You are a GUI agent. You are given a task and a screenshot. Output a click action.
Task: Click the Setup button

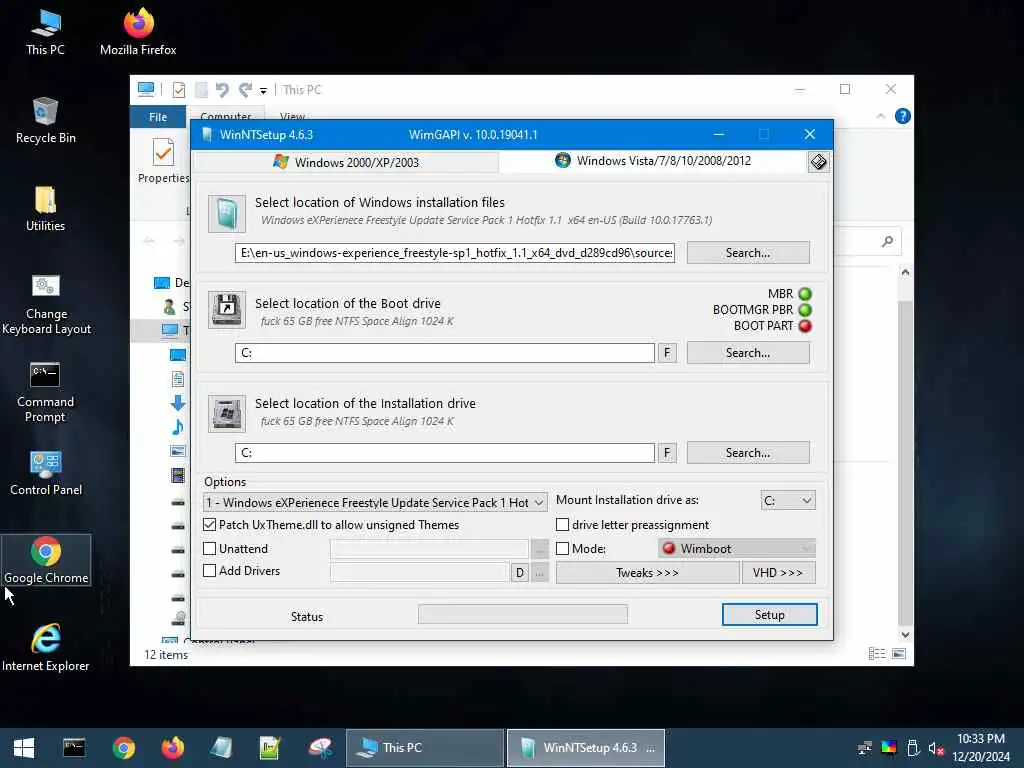pos(769,615)
